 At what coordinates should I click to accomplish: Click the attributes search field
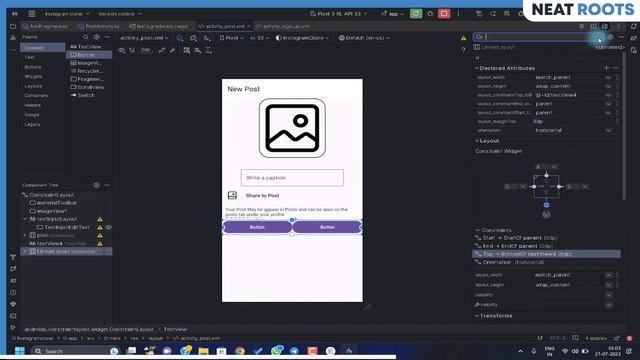pyautogui.click(x=538, y=37)
